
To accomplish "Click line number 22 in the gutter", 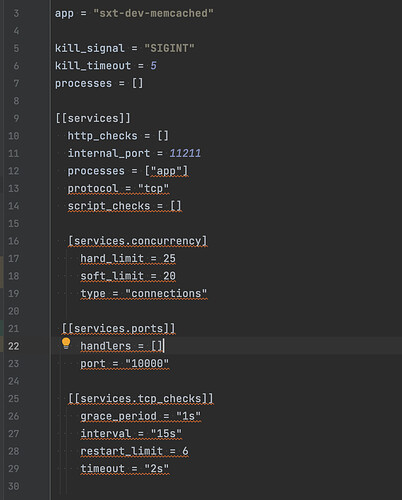I will pyautogui.click(x=13, y=346).
